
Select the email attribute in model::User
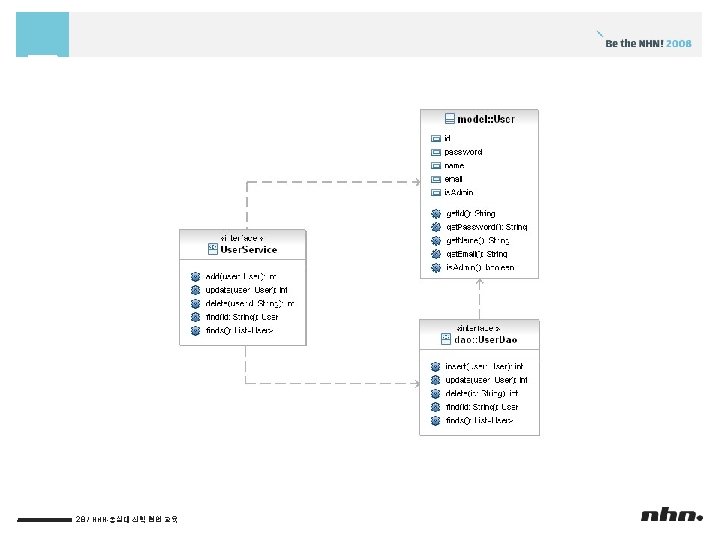[453, 180]
